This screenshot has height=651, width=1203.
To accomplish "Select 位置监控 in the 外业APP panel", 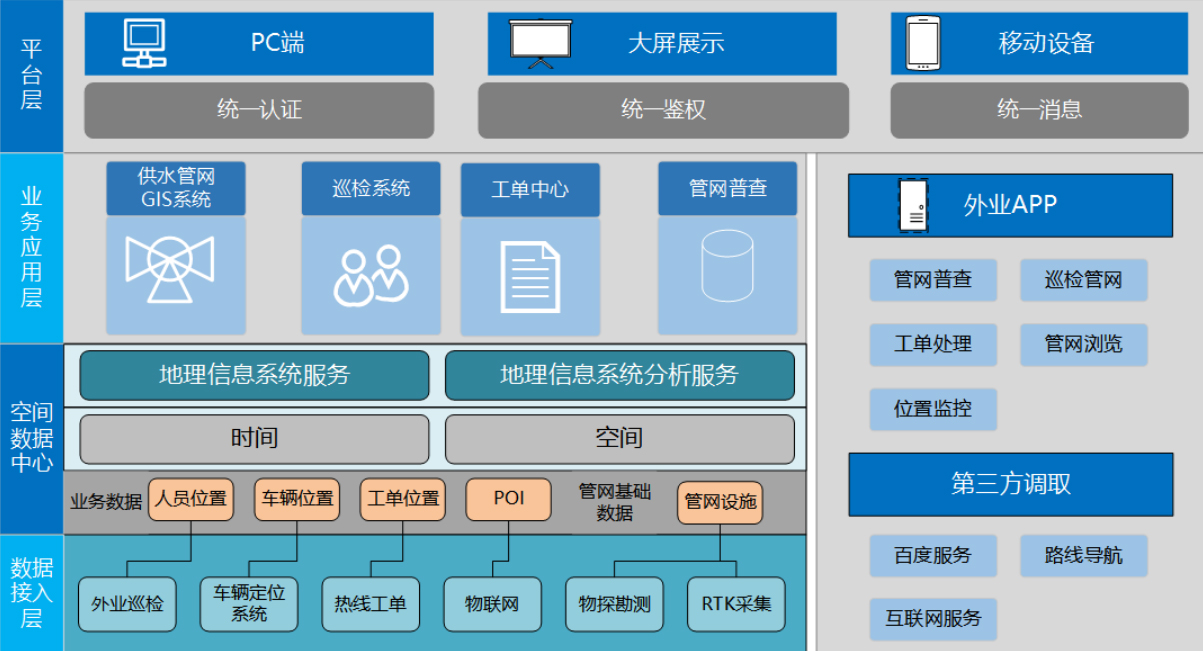I will click(x=932, y=409).
